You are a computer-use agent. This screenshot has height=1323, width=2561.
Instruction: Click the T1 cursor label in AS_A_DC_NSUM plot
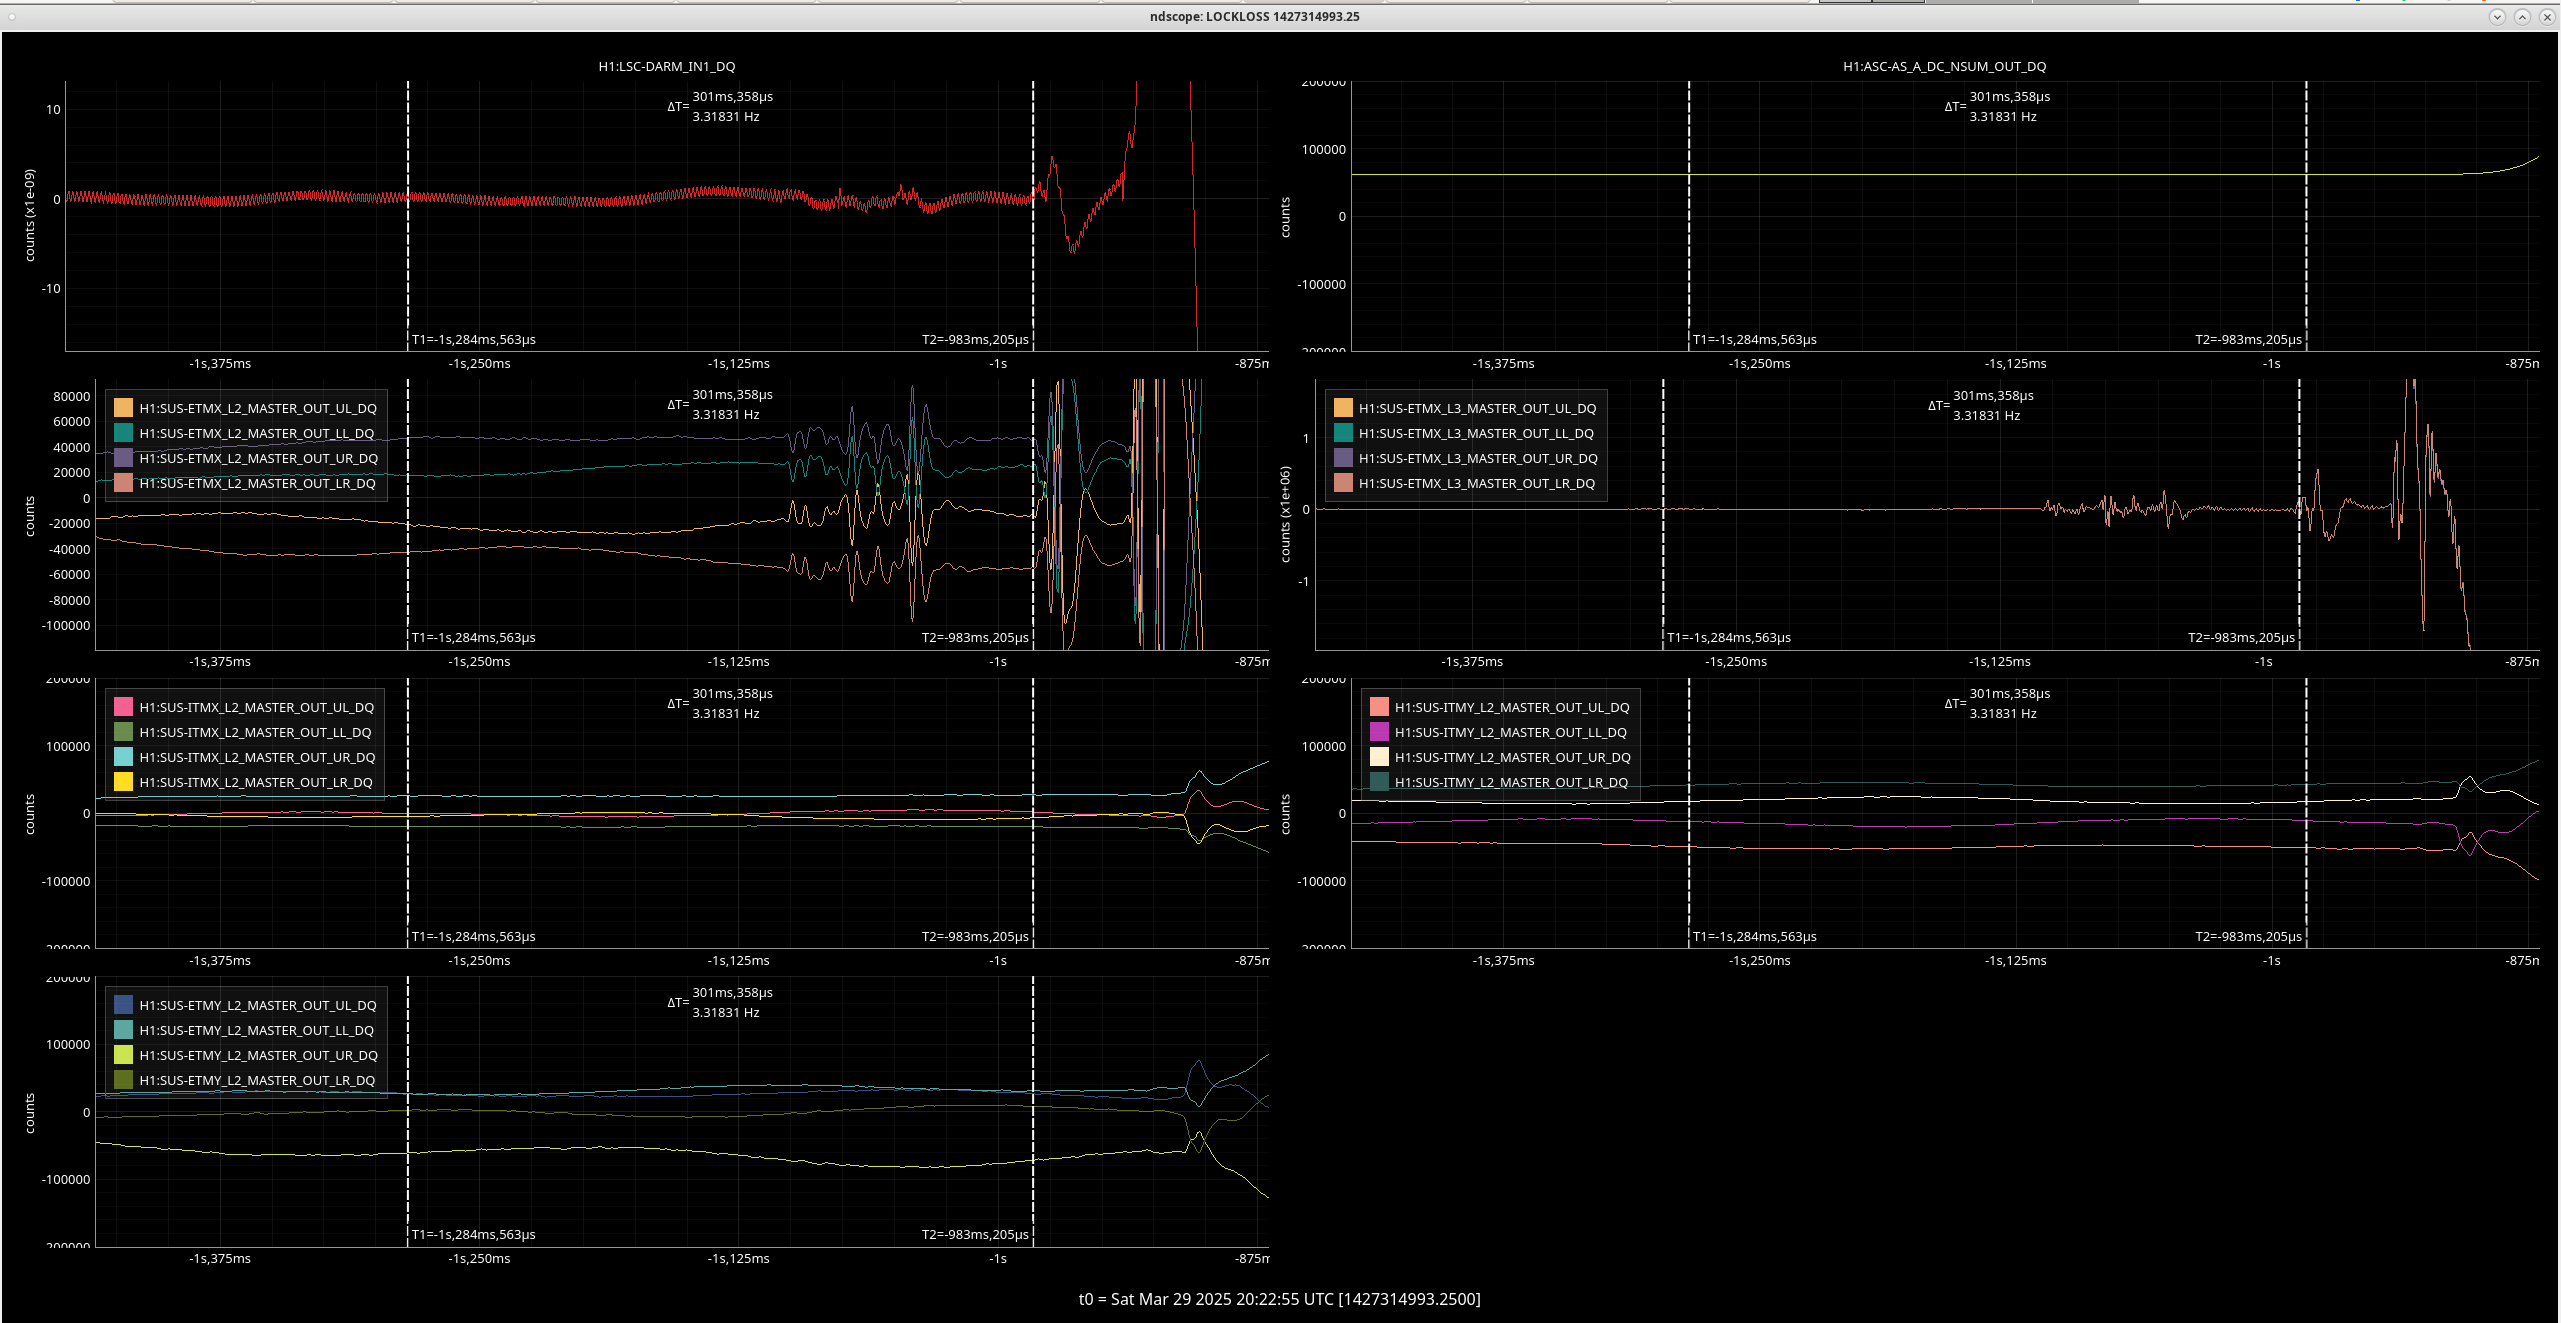pyautogui.click(x=1755, y=339)
